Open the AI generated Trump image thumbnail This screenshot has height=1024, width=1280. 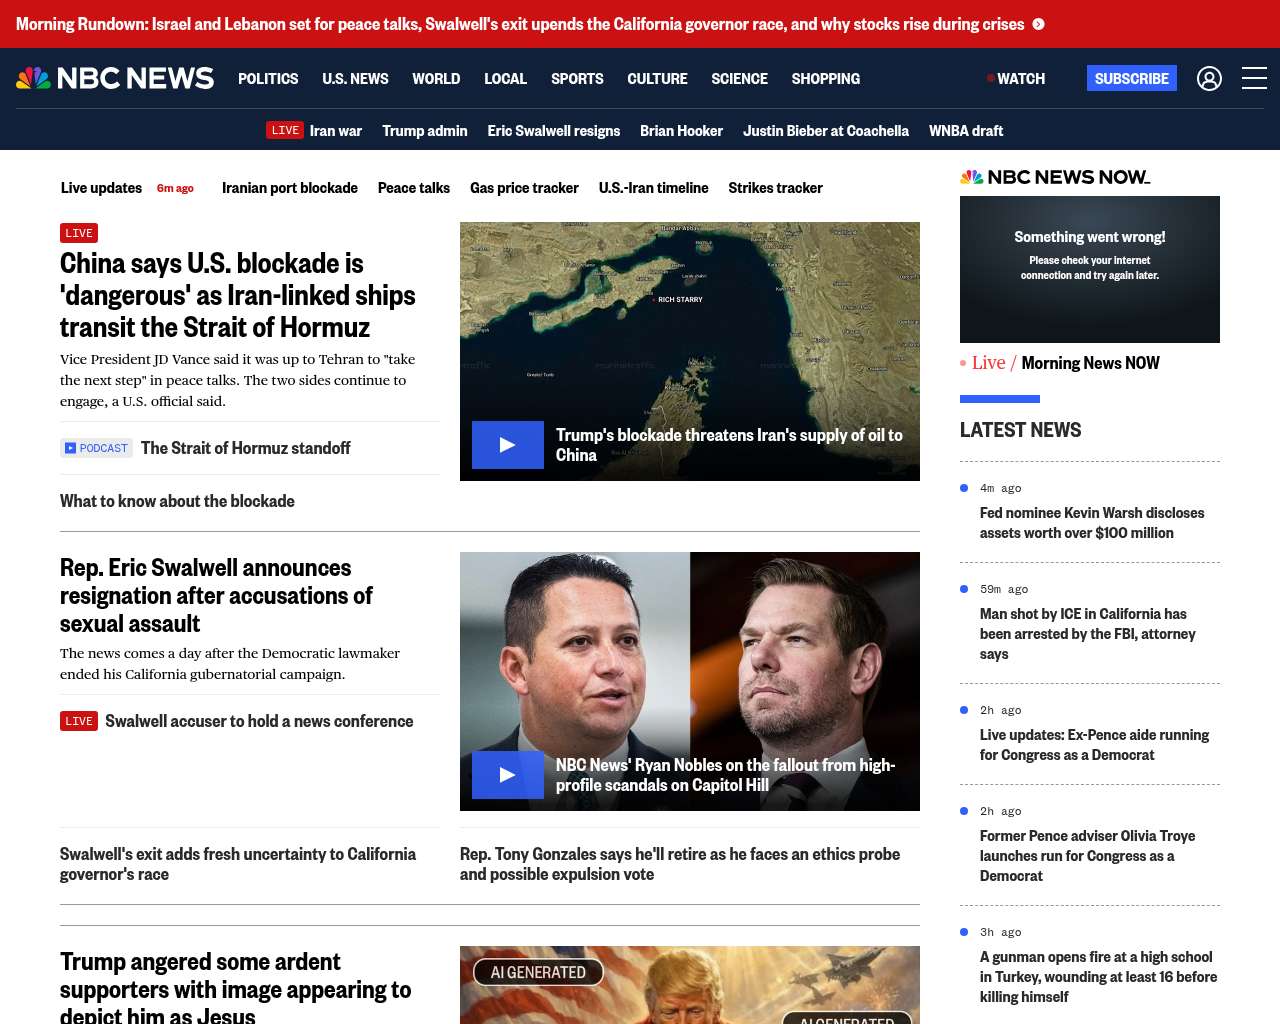[689, 985]
